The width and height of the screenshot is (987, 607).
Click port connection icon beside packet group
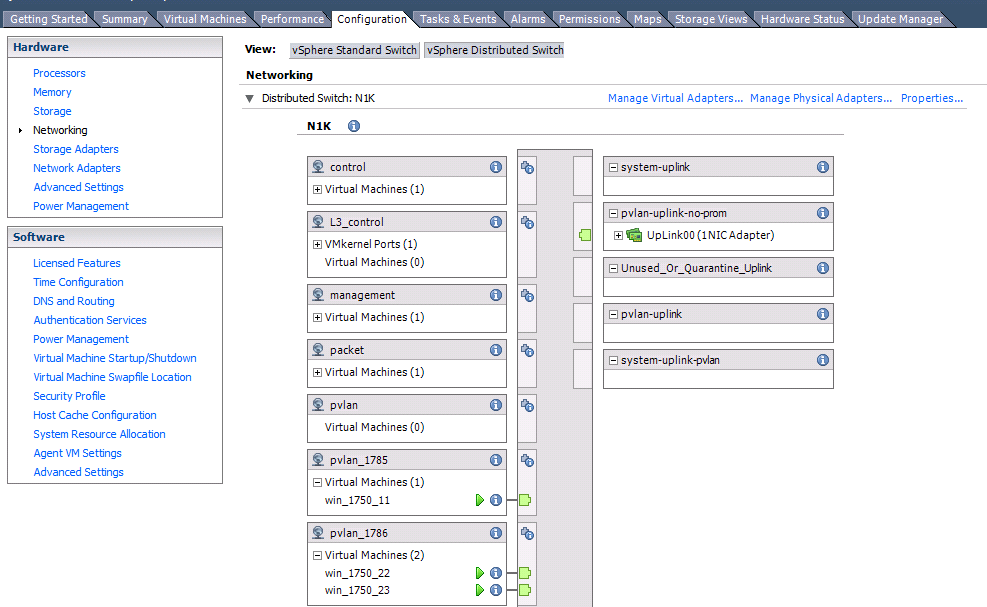tap(527, 350)
